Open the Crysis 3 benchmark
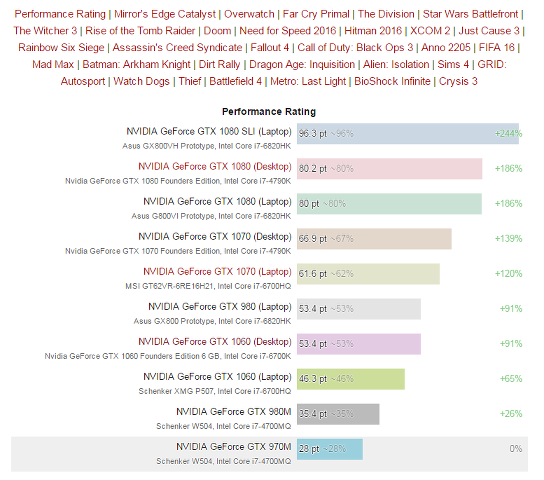 pyautogui.click(x=458, y=82)
